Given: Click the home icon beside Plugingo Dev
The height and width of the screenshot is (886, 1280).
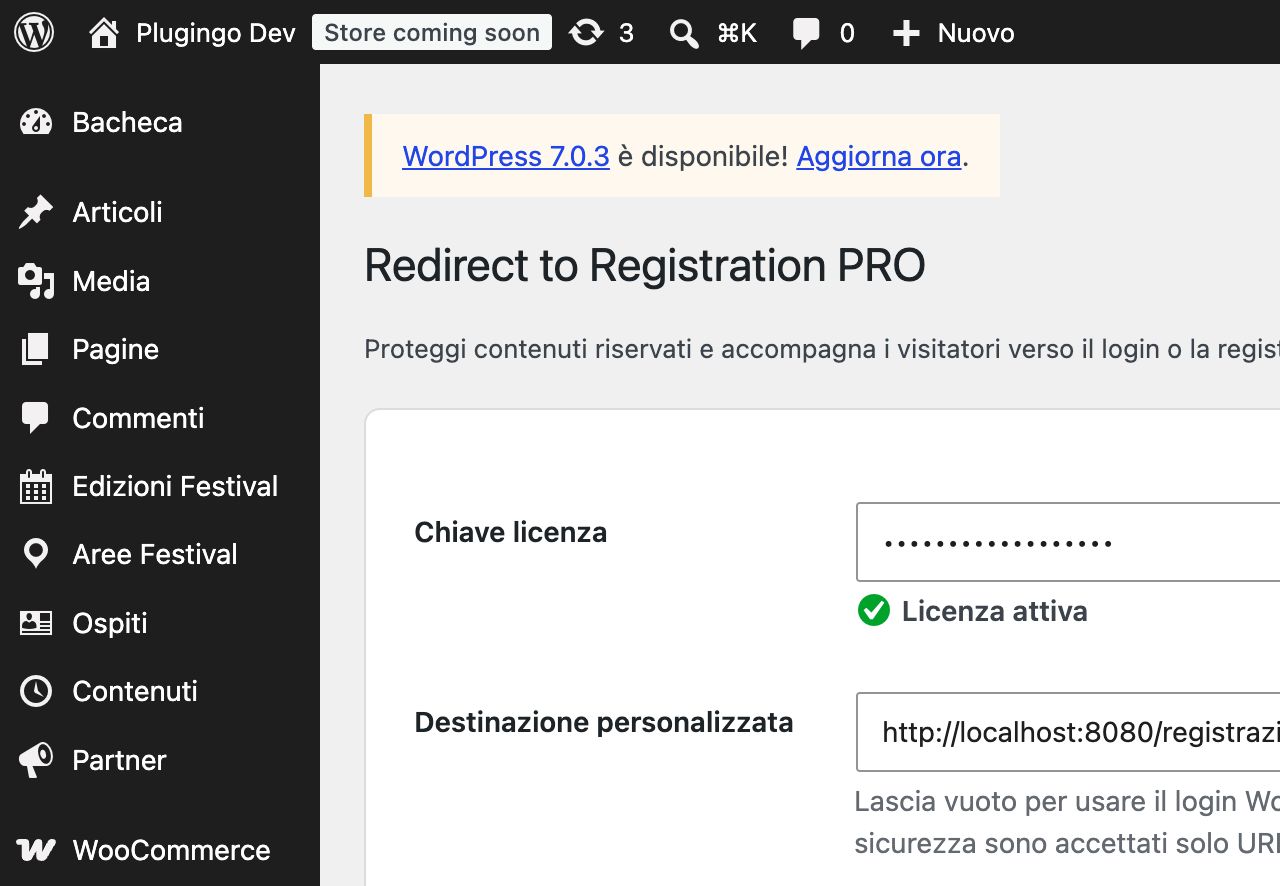Looking at the screenshot, I should click(x=104, y=33).
